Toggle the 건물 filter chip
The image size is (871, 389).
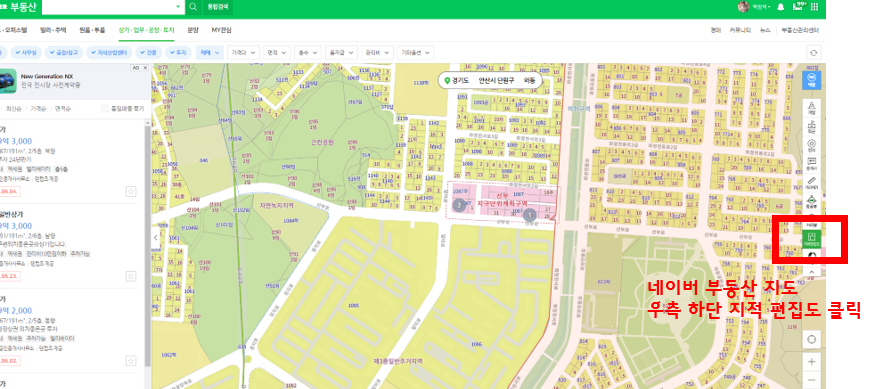pos(148,53)
